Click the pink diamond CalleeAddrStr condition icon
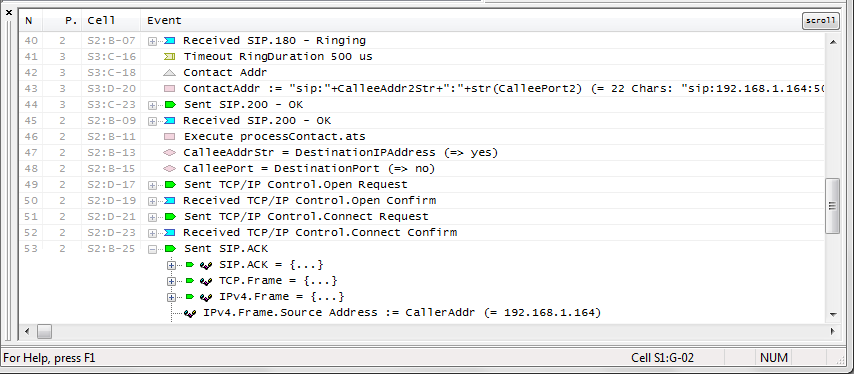Viewport: 854px width, 374px height. tap(169, 152)
